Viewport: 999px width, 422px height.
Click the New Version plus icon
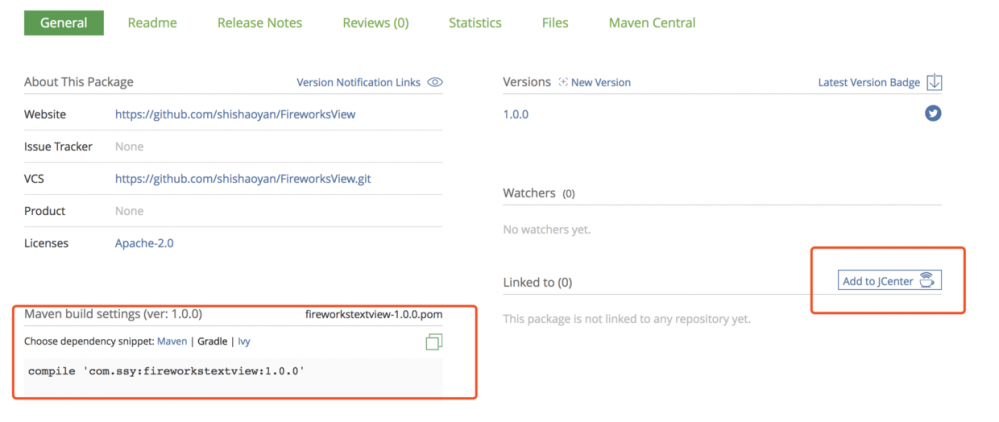[563, 82]
